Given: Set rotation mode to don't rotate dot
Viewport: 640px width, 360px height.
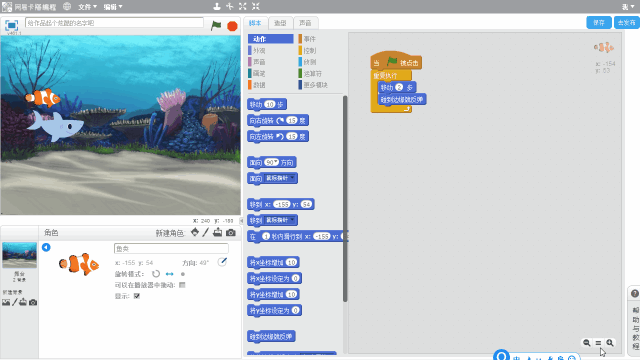Looking at the screenshot, I should pyautogui.click(x=183, y=274).
